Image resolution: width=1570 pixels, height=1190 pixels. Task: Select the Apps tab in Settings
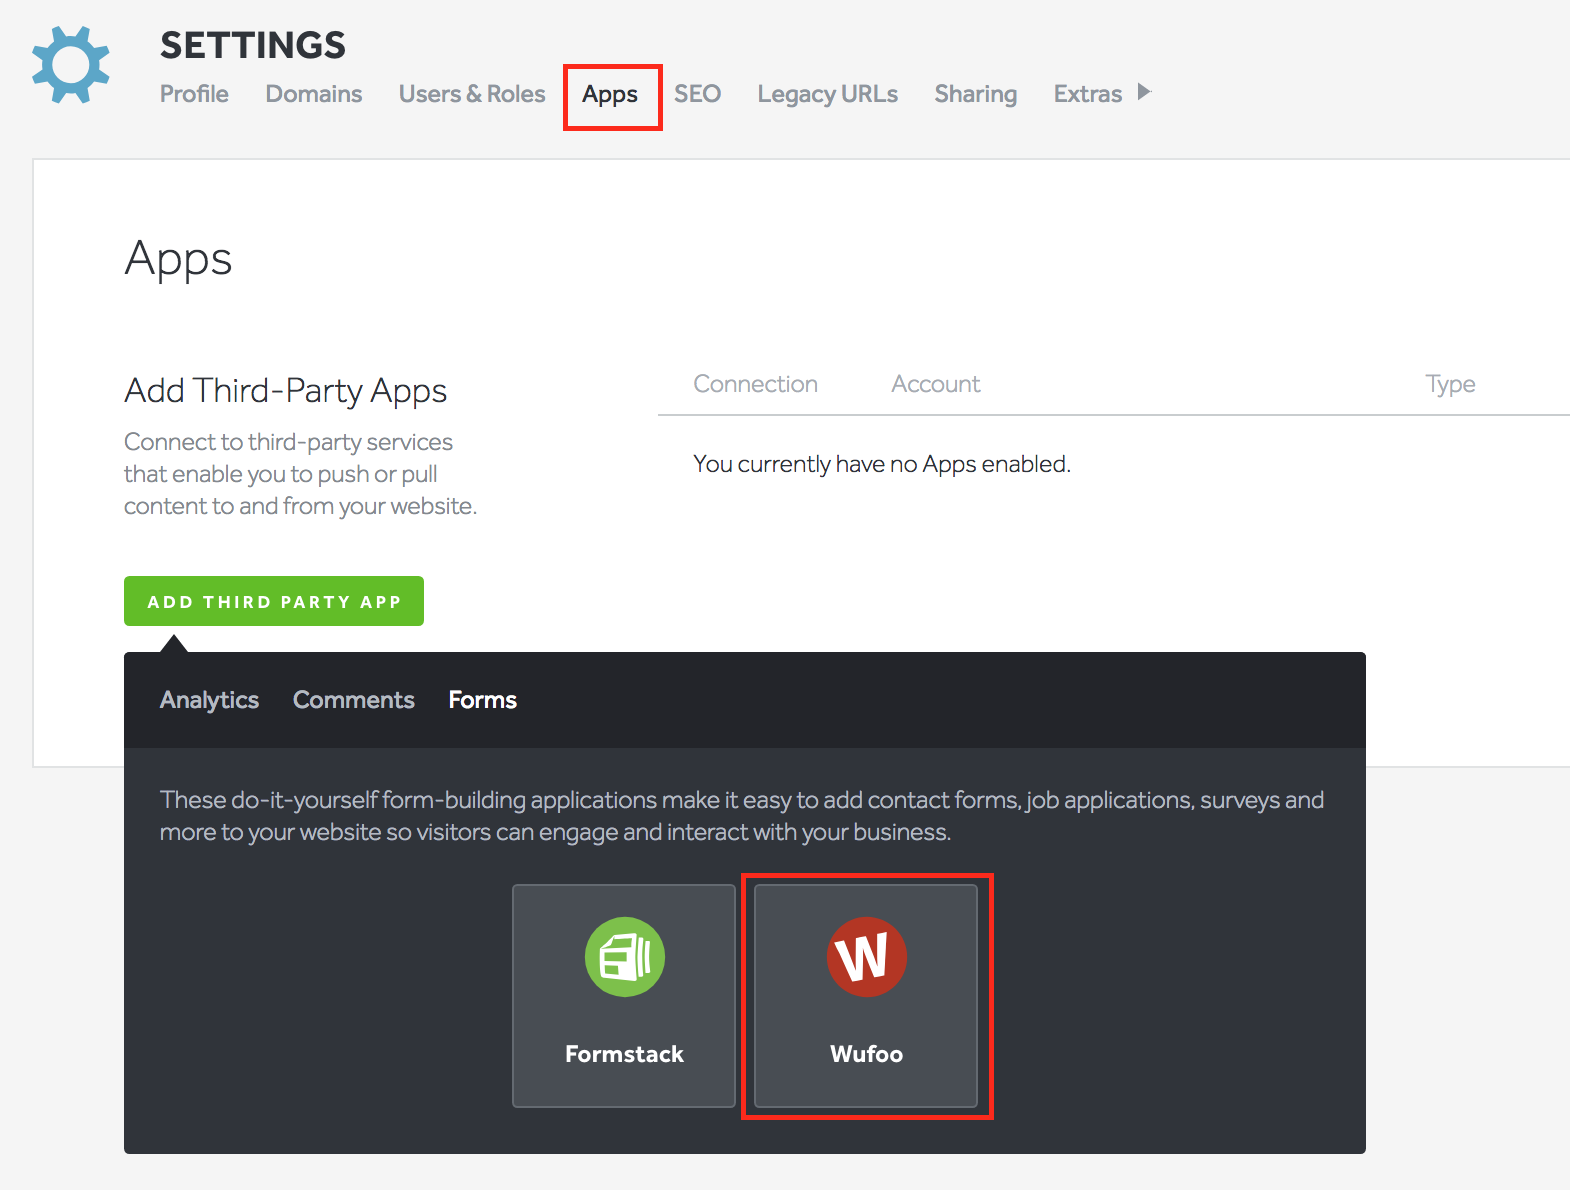(x=610, y=95)
